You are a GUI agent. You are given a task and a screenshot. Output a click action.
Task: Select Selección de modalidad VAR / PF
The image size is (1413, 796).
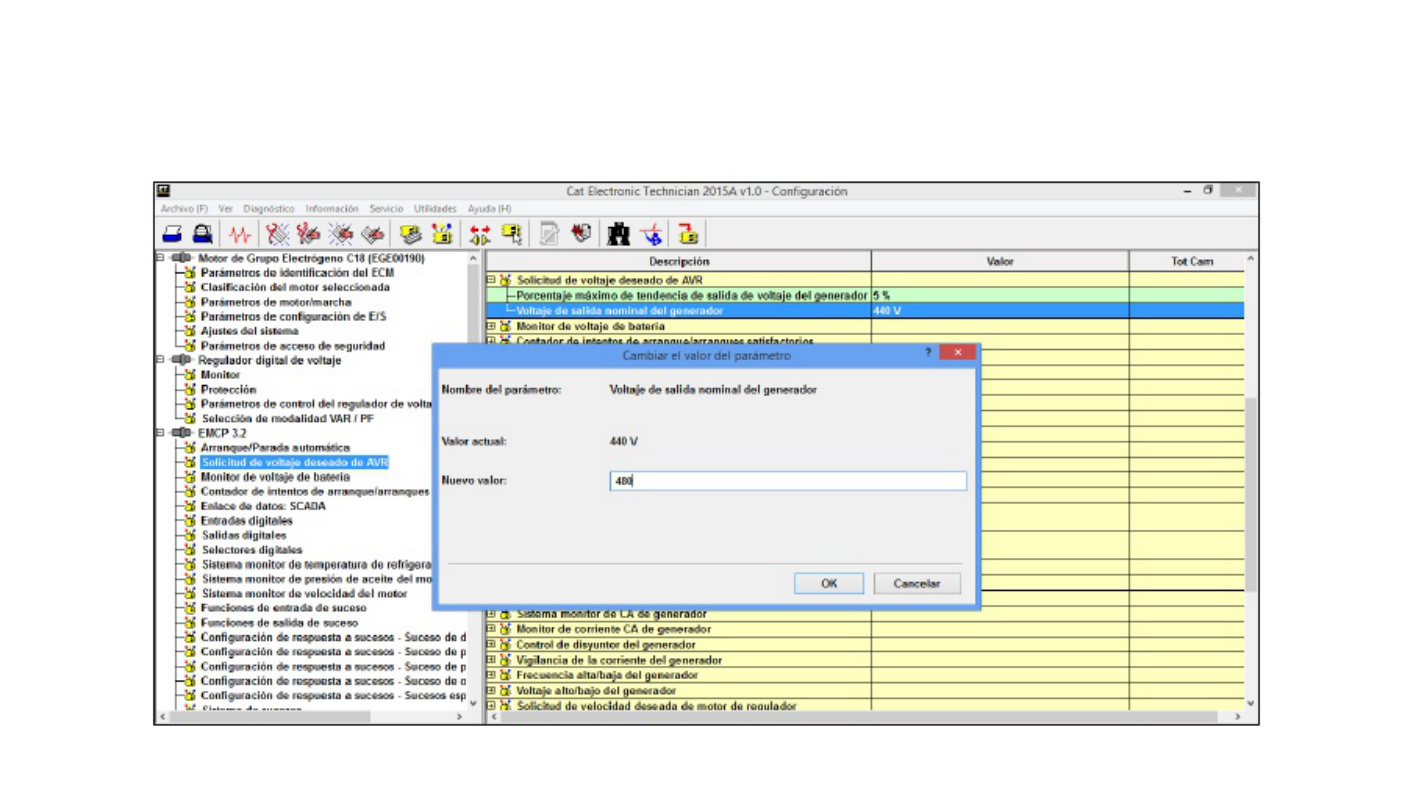(287, 419)
